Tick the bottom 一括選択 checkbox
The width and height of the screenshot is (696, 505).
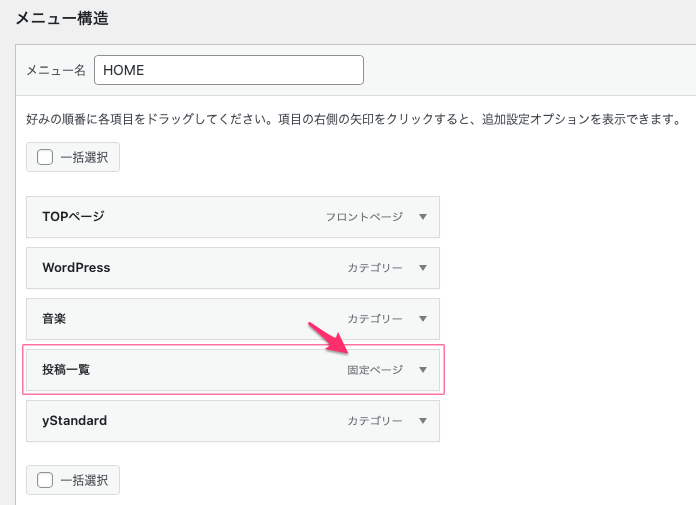45,480
